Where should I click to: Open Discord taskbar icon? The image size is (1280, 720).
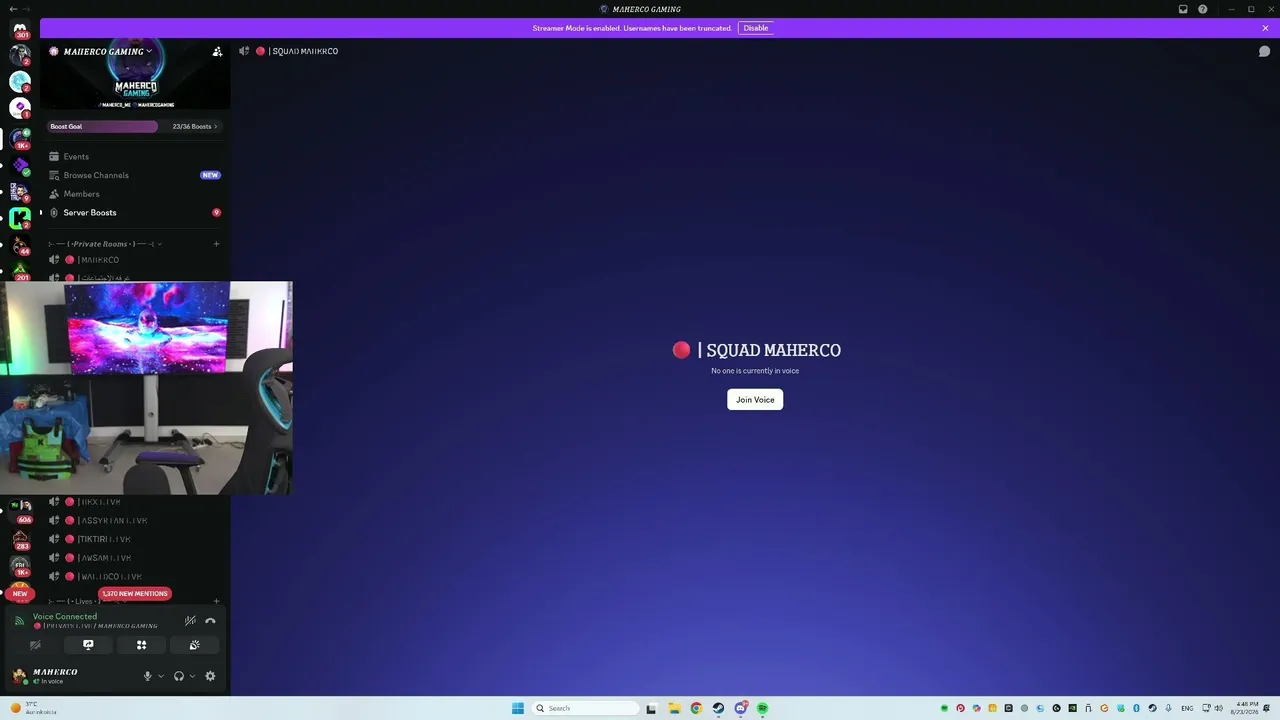coord(740,708)
